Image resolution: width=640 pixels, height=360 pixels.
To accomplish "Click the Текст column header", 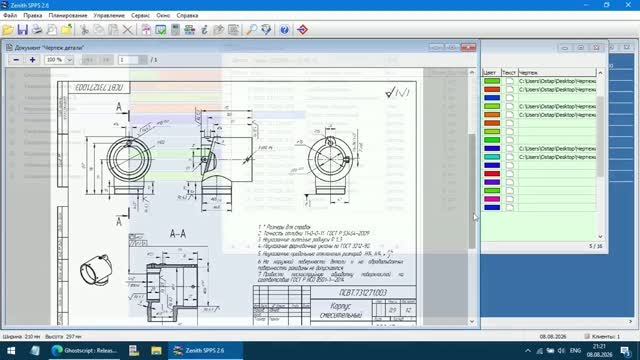I will coord(509,73).
